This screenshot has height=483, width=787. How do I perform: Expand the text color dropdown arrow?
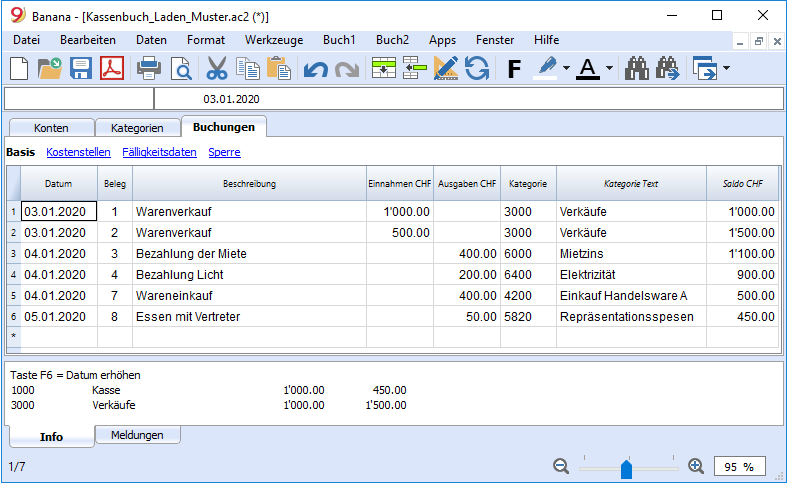tap(609, 68)
